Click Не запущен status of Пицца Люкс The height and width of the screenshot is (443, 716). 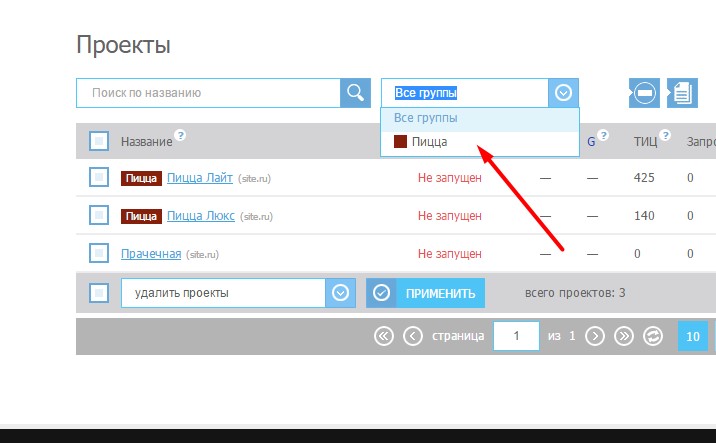[x=449, y=216]
